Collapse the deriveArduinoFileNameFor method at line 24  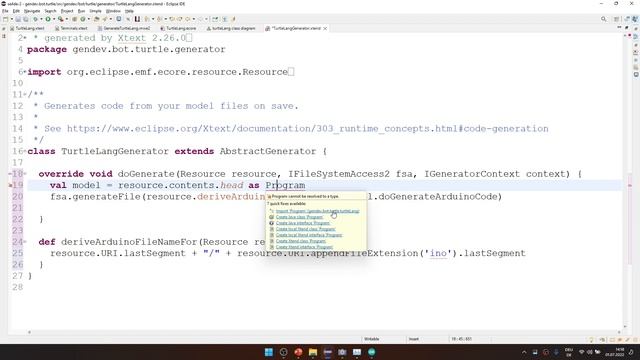[25, 242]
